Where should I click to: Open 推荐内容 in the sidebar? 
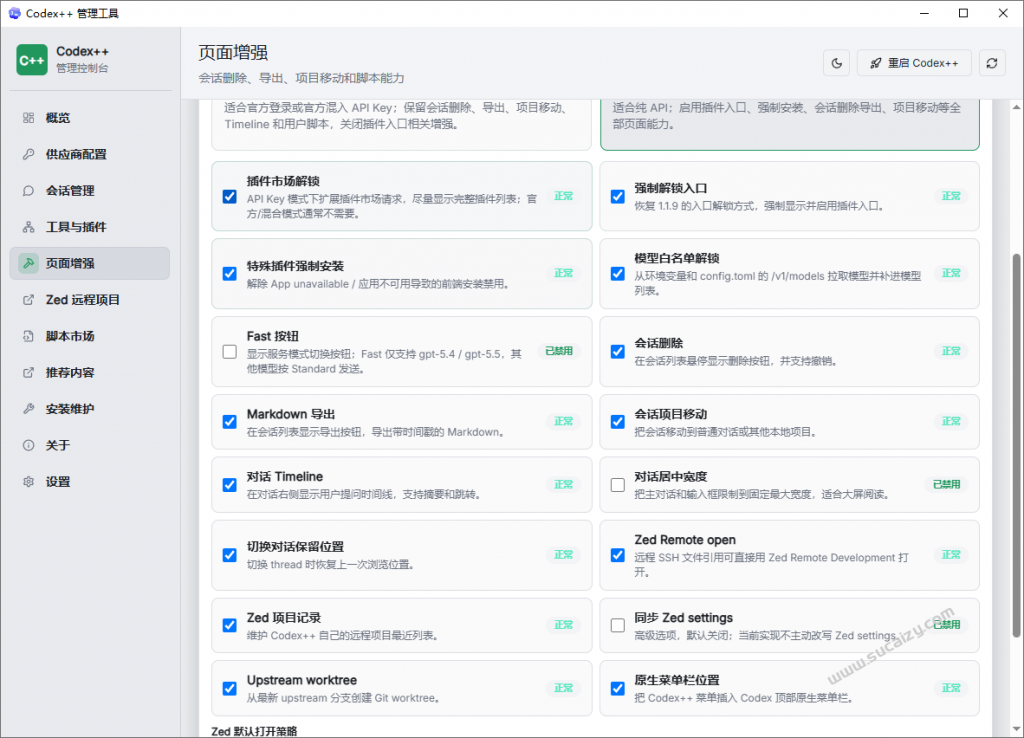tap(90, 372)
